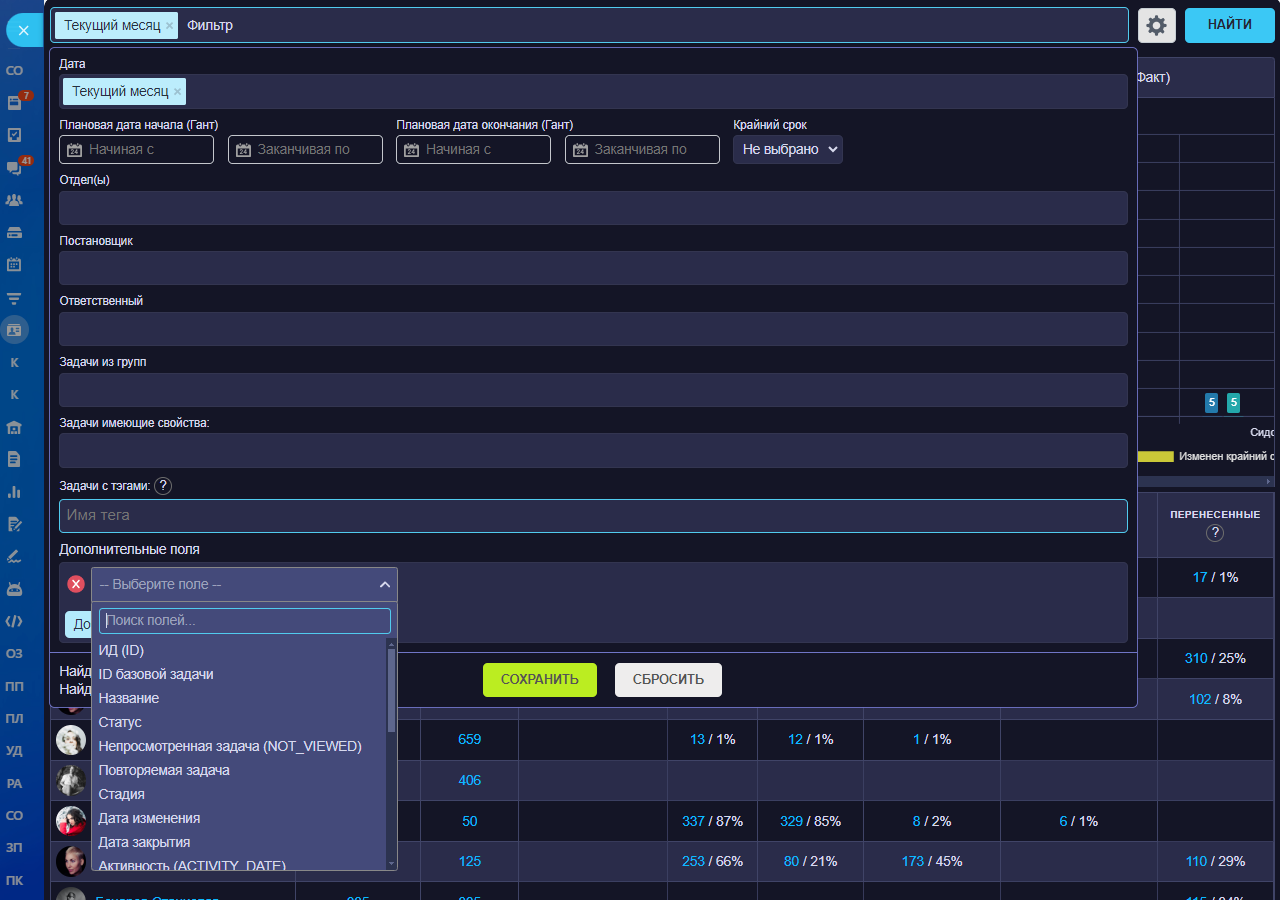Open the sidebar people group icon
Image resolution: width=1280 pixels, height=900 pixels.
click(x=15, y=200)
